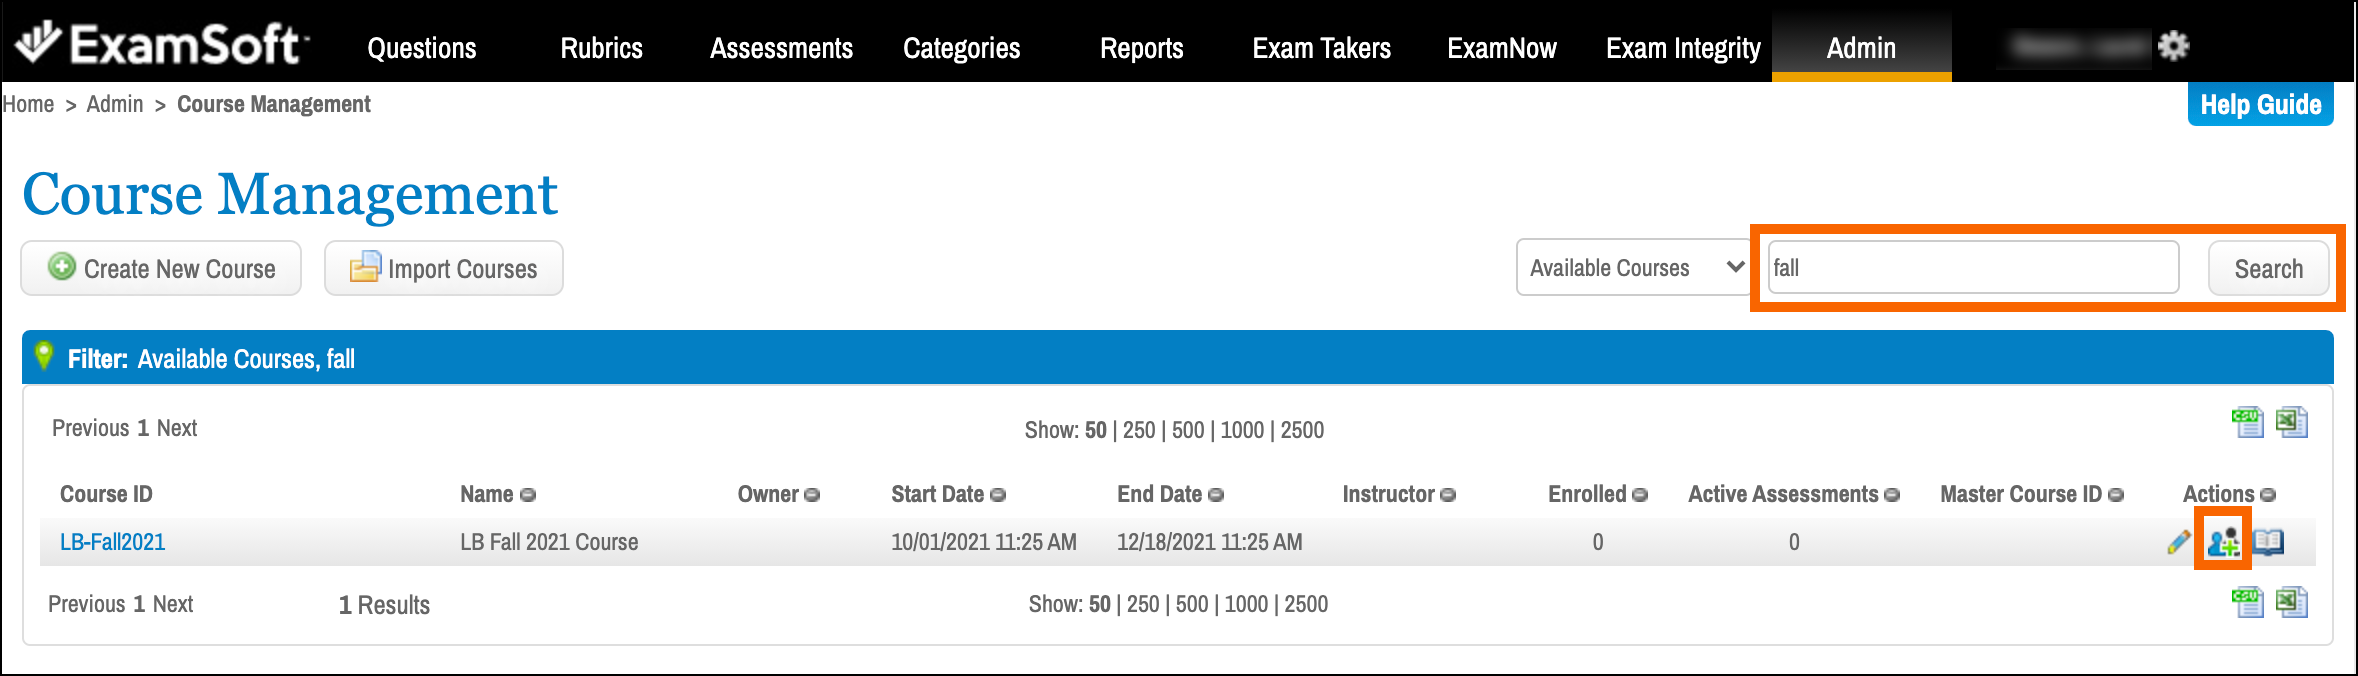Open settings gear icon in top bar

pos(2172,46)
